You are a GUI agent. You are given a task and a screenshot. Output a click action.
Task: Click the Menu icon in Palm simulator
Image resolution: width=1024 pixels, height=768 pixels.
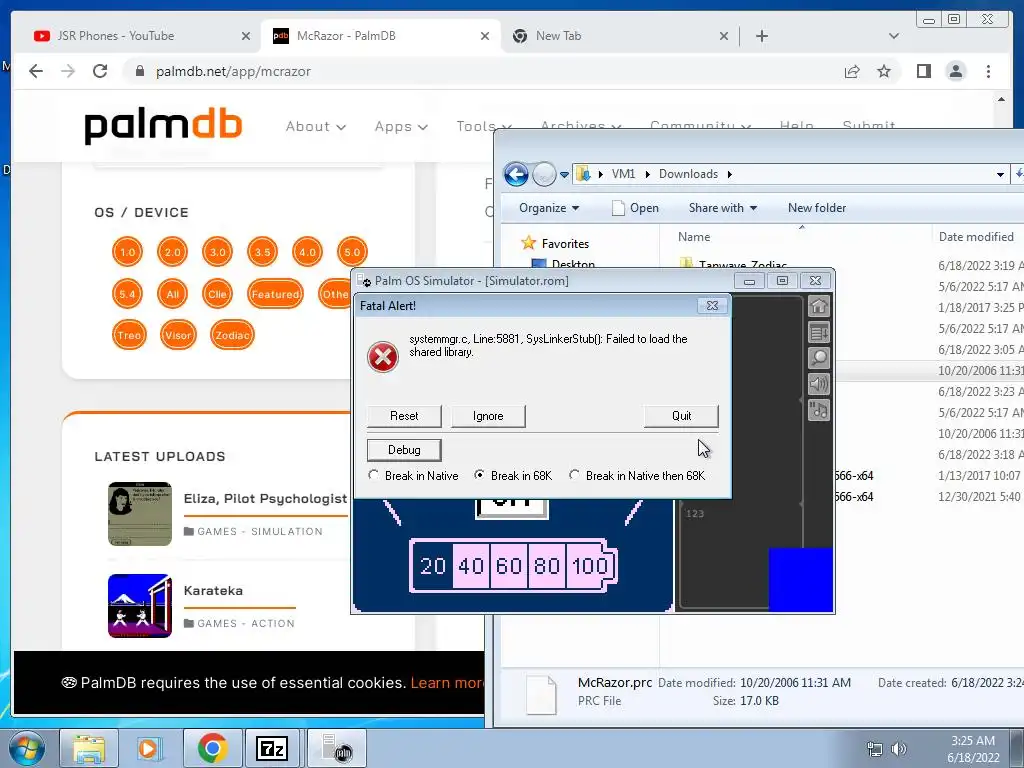click(x=819, y=332)
